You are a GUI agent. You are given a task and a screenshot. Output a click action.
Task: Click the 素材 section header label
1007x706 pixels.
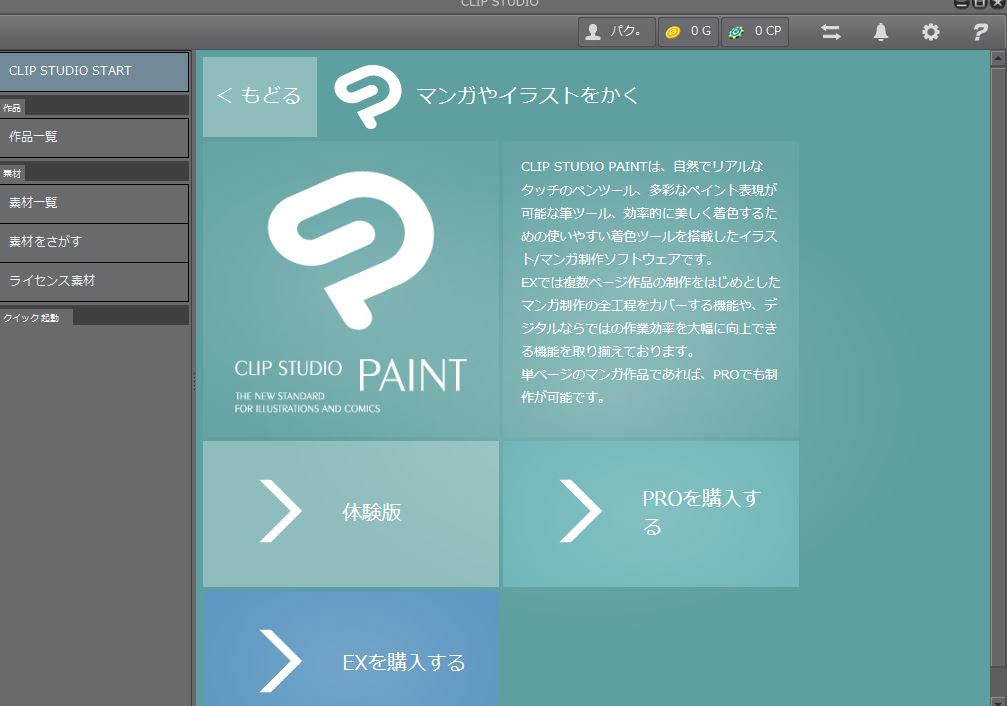pos(12,173)
